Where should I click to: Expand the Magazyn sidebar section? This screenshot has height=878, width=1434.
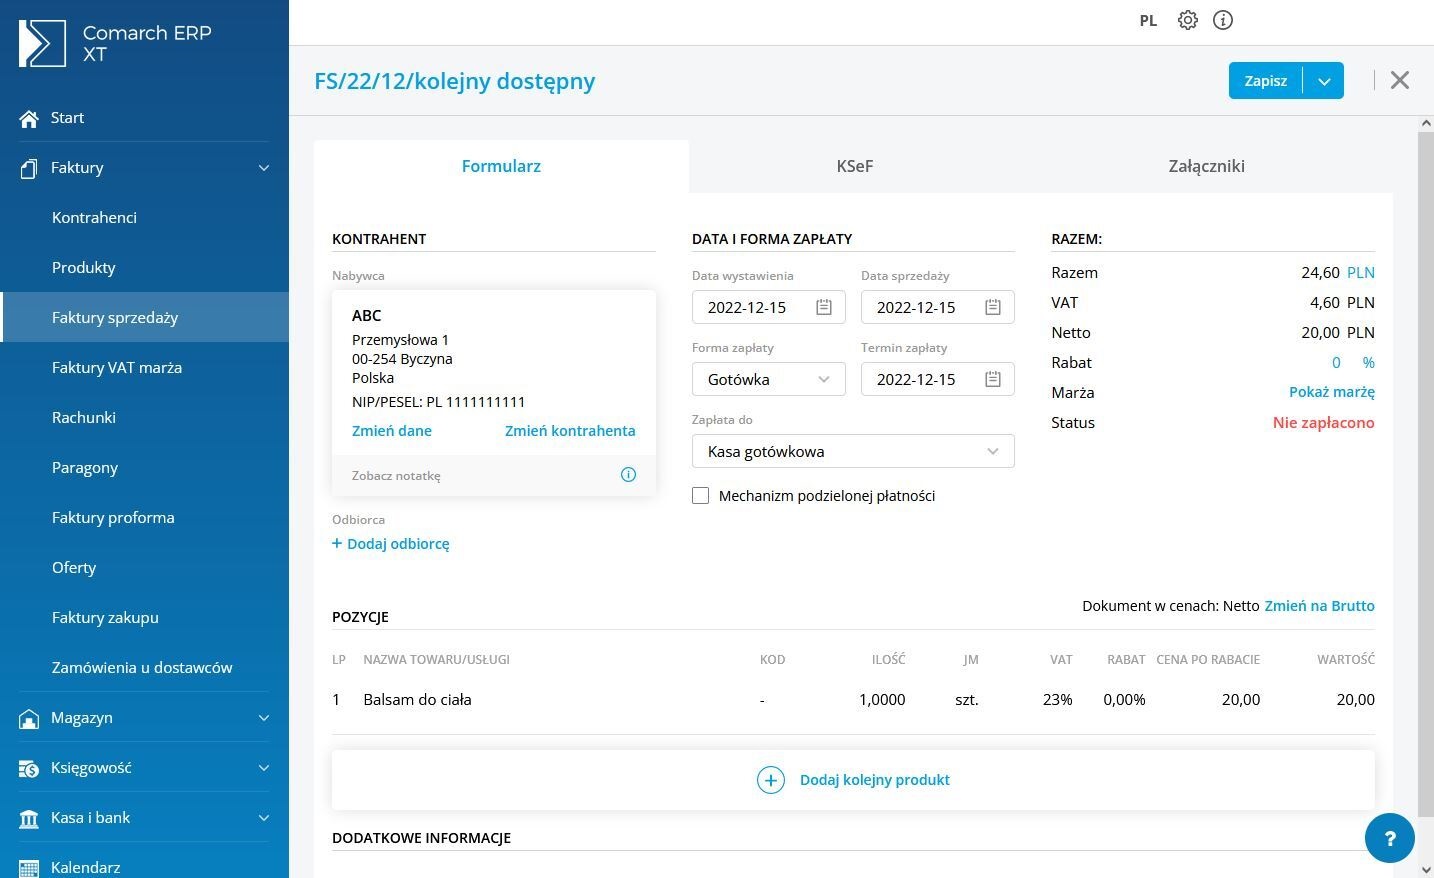[x=263, y=717]
